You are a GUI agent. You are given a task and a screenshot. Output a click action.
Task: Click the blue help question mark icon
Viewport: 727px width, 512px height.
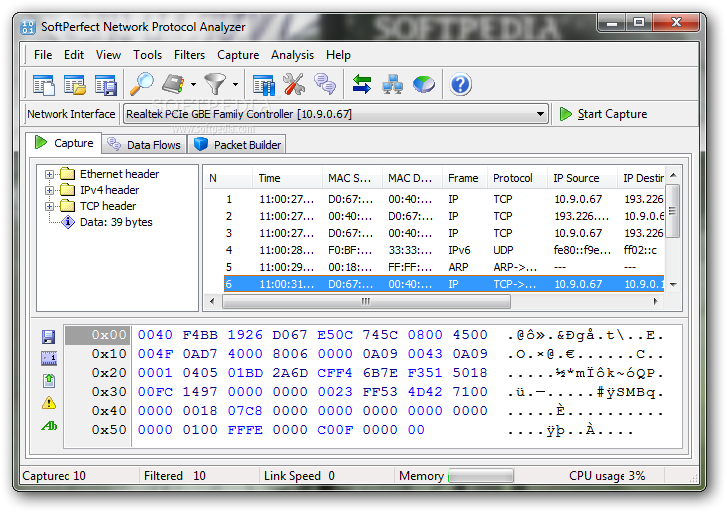coord(460,84)
